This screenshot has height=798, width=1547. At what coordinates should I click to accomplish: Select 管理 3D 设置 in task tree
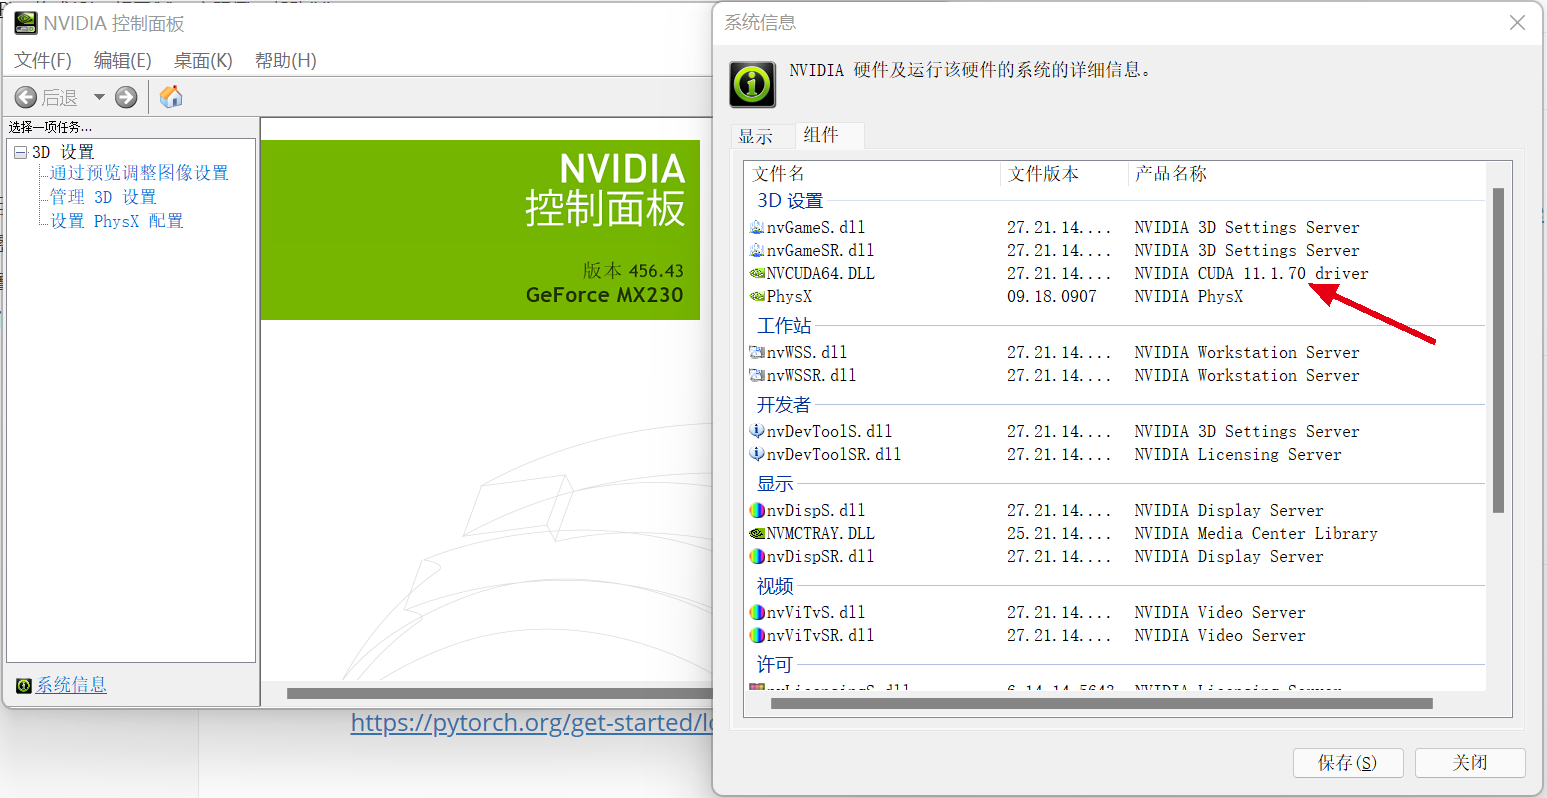(103, 197)
